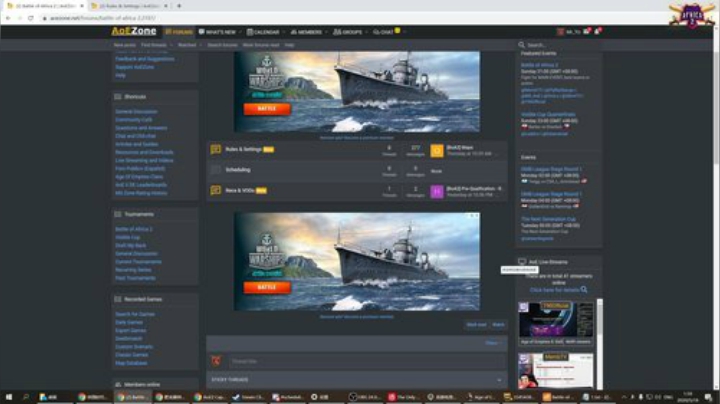The image size is (720, 404).
Task: Click the Tournaments panel header icon
Action: 118,214
